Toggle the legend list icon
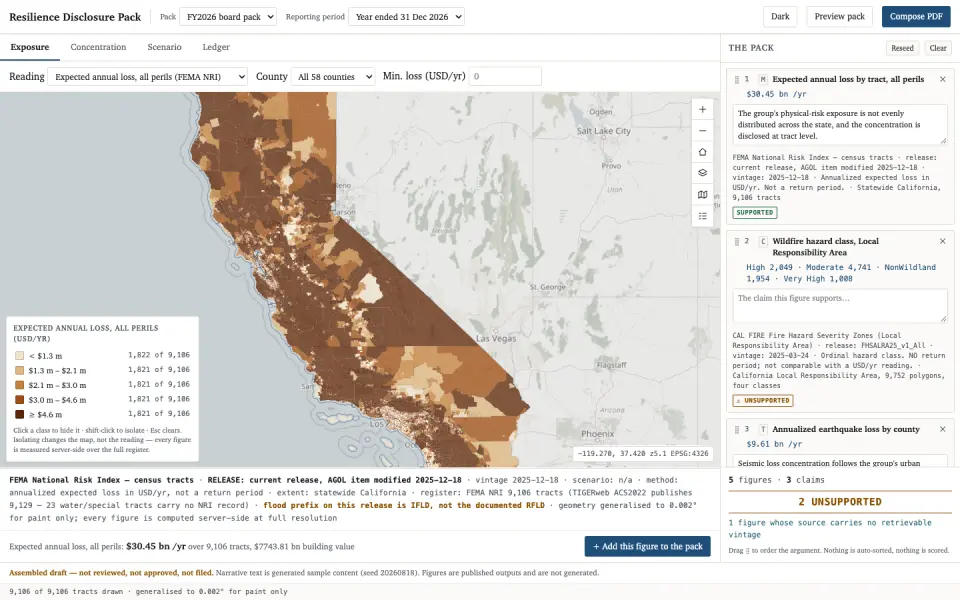This screenshot has width=960, height=600. [x=702, y=216]
